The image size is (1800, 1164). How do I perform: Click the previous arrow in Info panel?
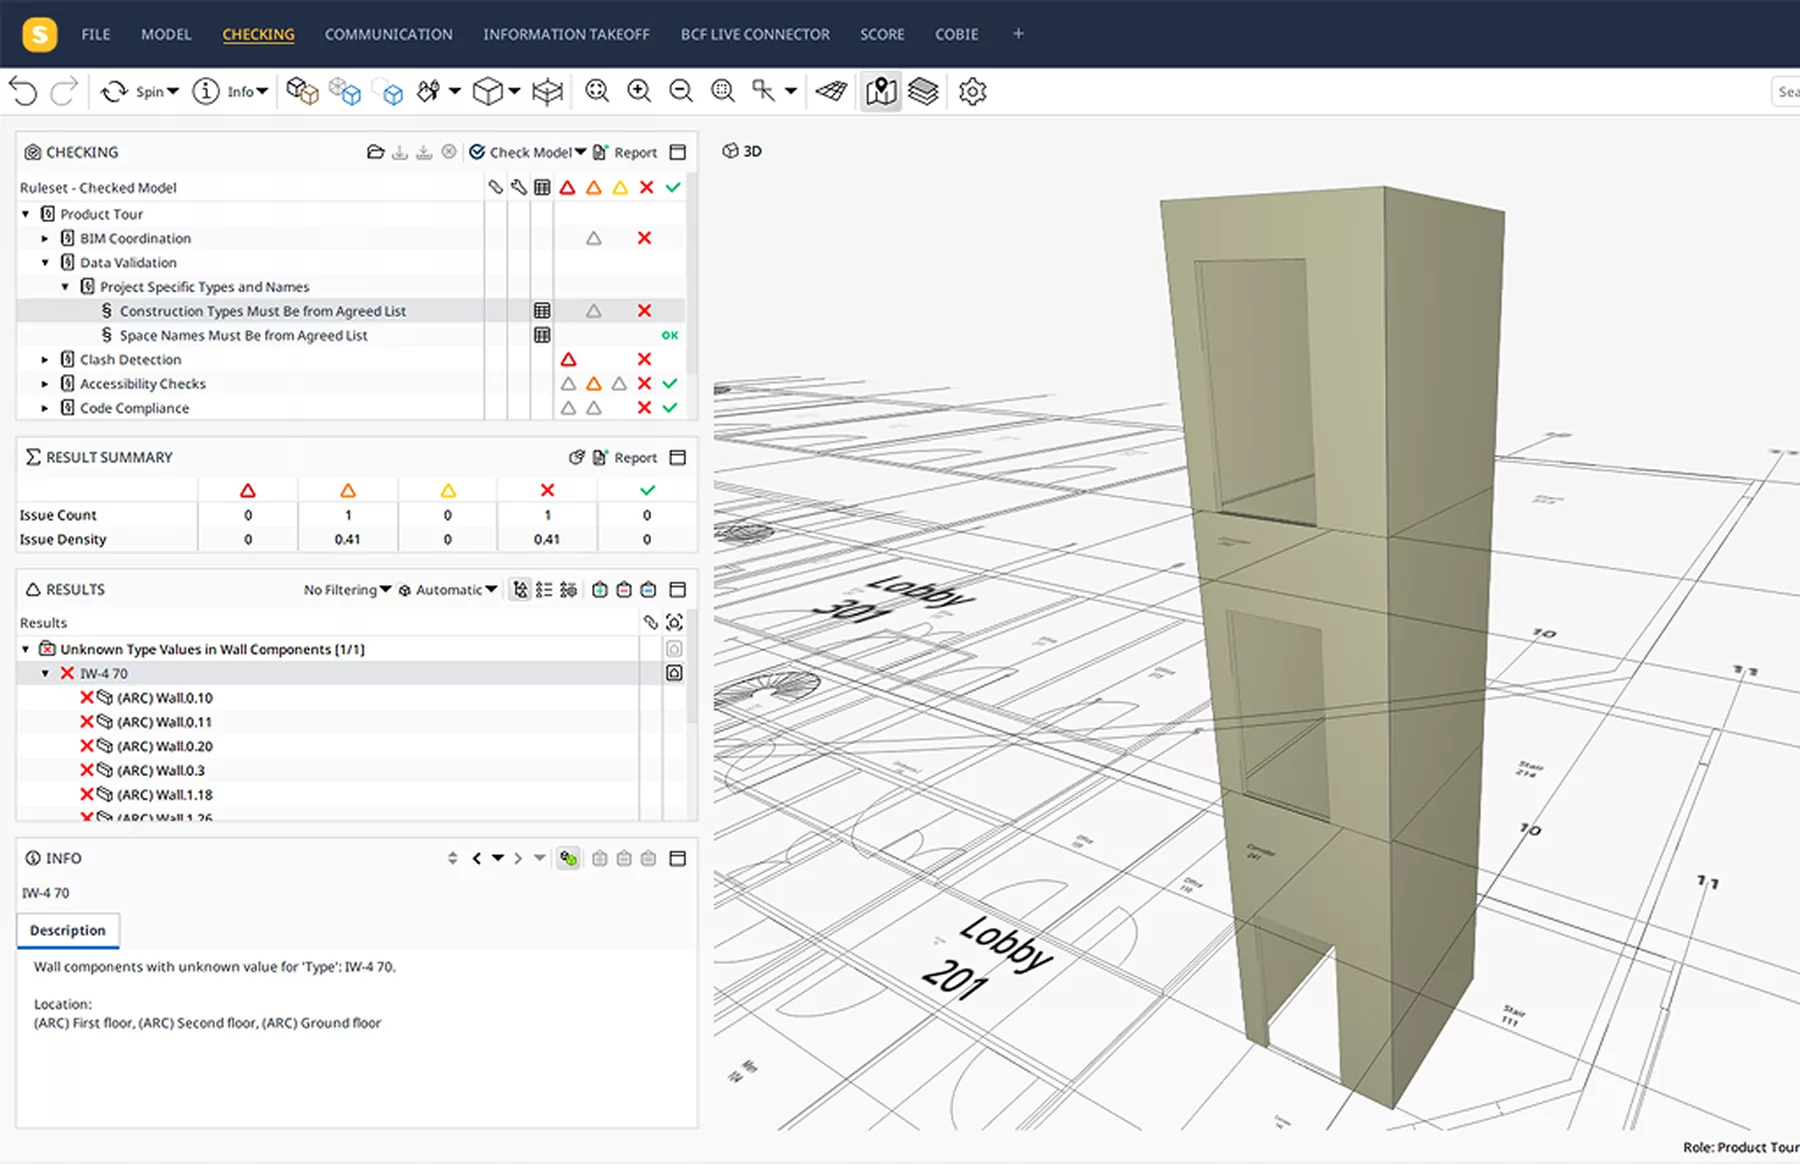(x=477, y=858)
